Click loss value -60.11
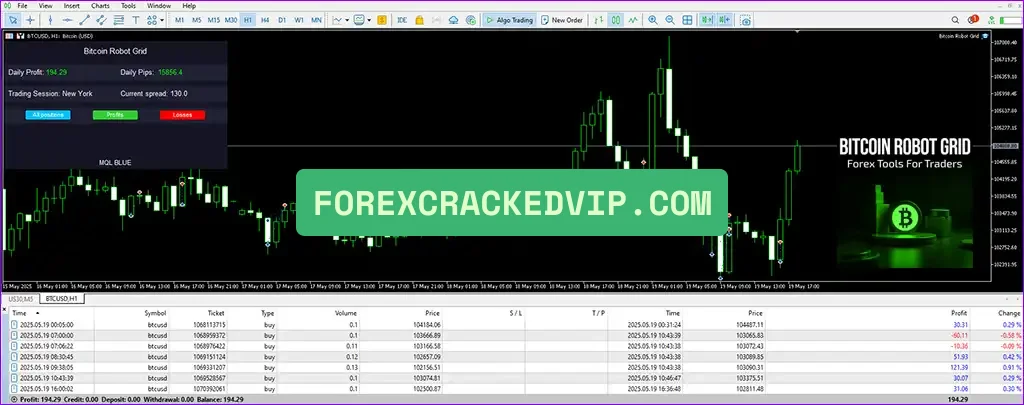The width and height of the screenshot is (1024, 405). (960, 335)
